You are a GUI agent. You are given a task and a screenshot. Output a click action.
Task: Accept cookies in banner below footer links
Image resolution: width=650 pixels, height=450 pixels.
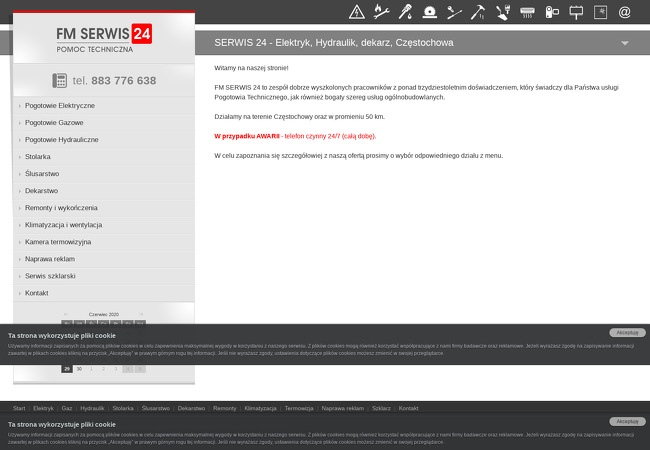click(x=627, y=421)
